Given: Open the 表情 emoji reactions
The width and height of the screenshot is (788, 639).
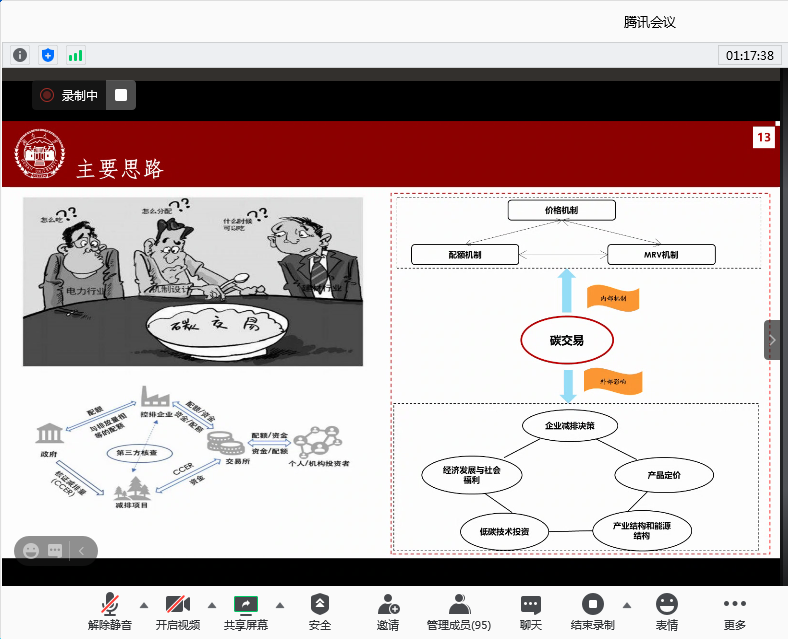Looking at the screenshot, I should coord(666,611).
